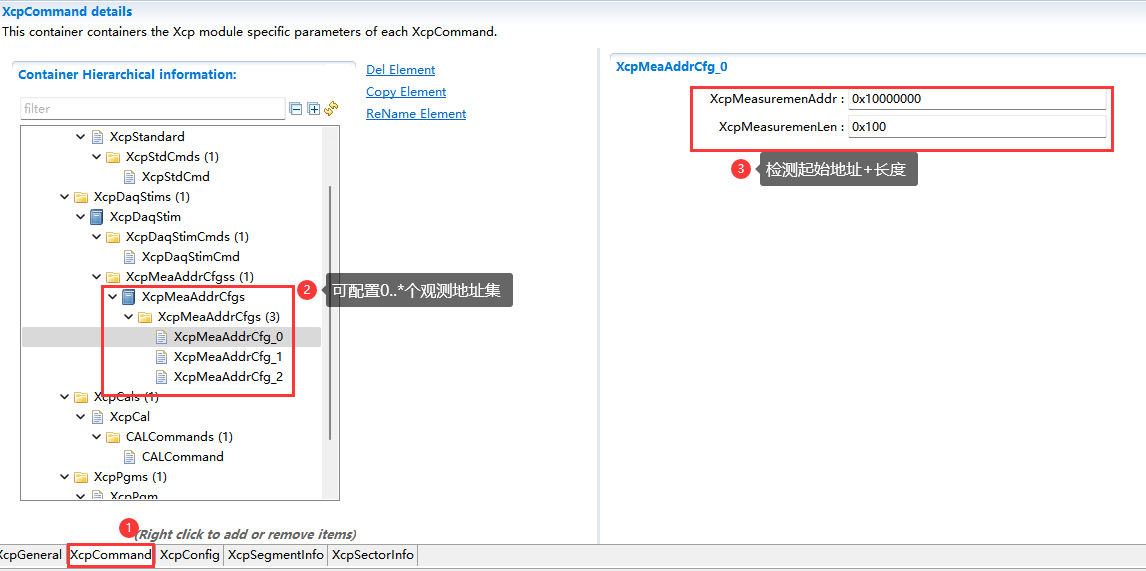The width and height of the screenshot is (1146, 571).
Task: Click the Del Element link
Action: [x=400, y=70]
